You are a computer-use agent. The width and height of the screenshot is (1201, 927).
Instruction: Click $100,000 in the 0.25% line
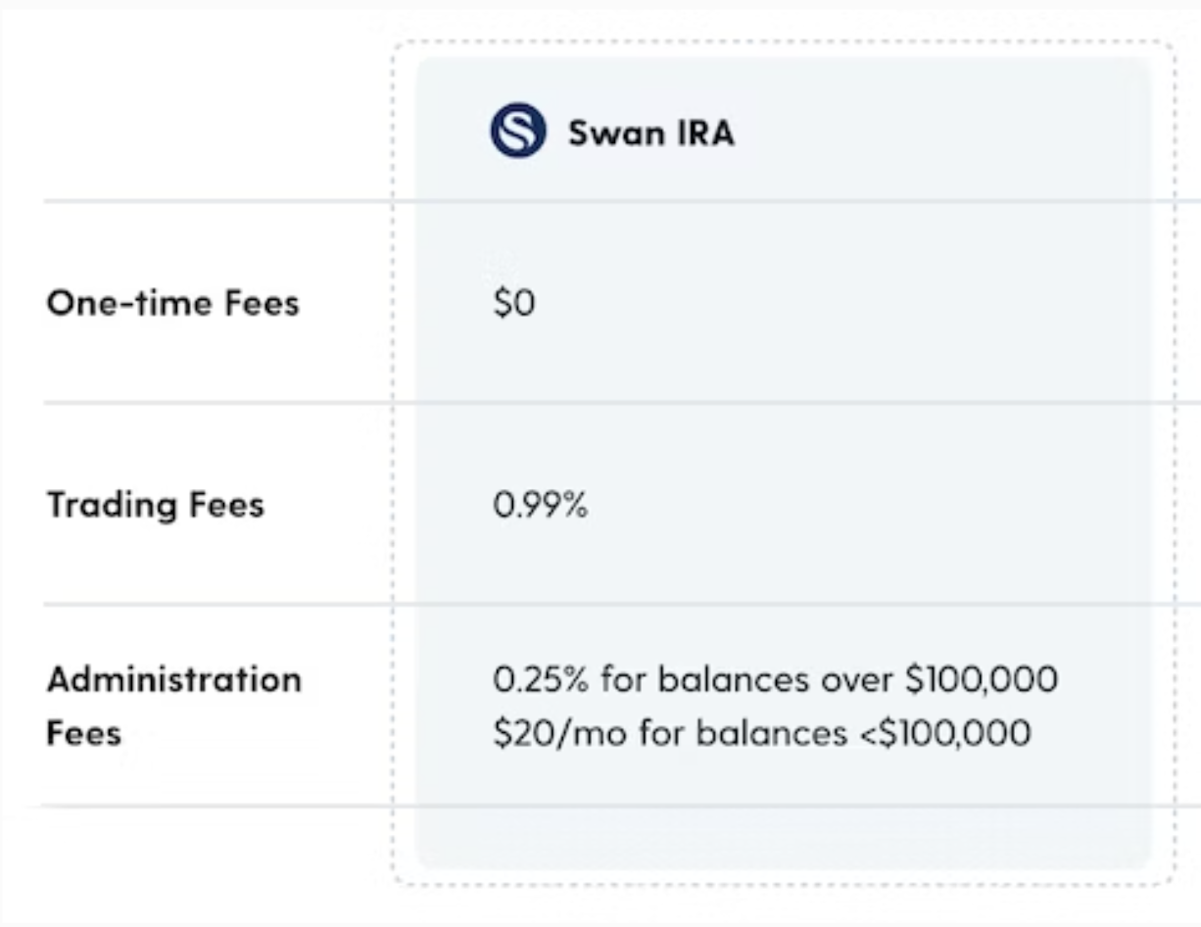981,680
